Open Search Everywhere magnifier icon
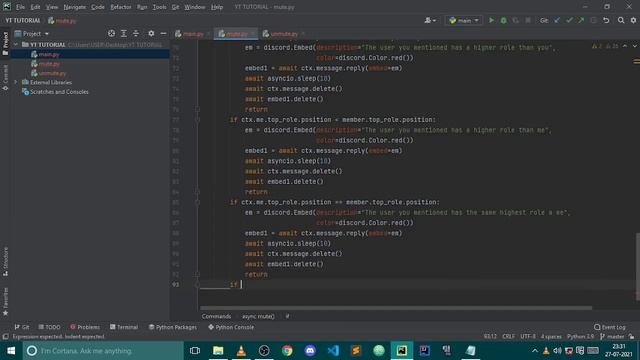 point(621,20)
